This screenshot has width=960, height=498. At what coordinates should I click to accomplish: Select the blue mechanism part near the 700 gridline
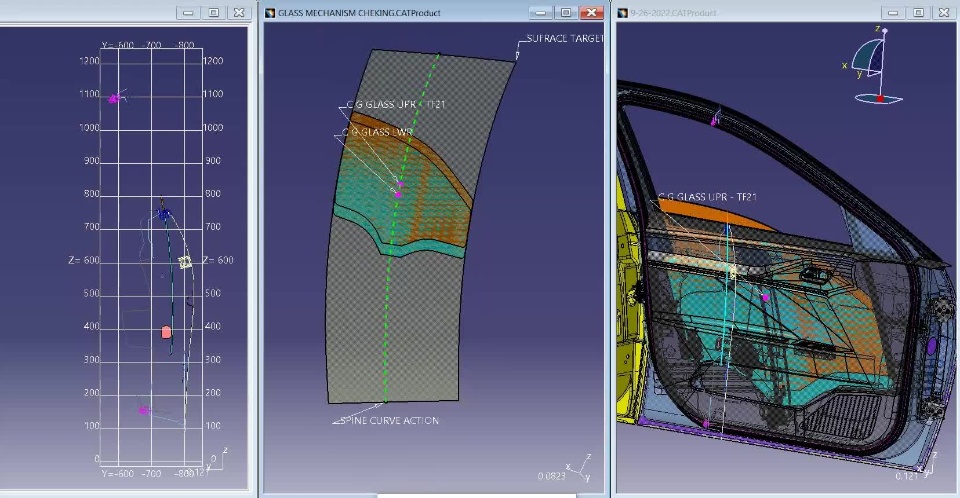[163, 214]
